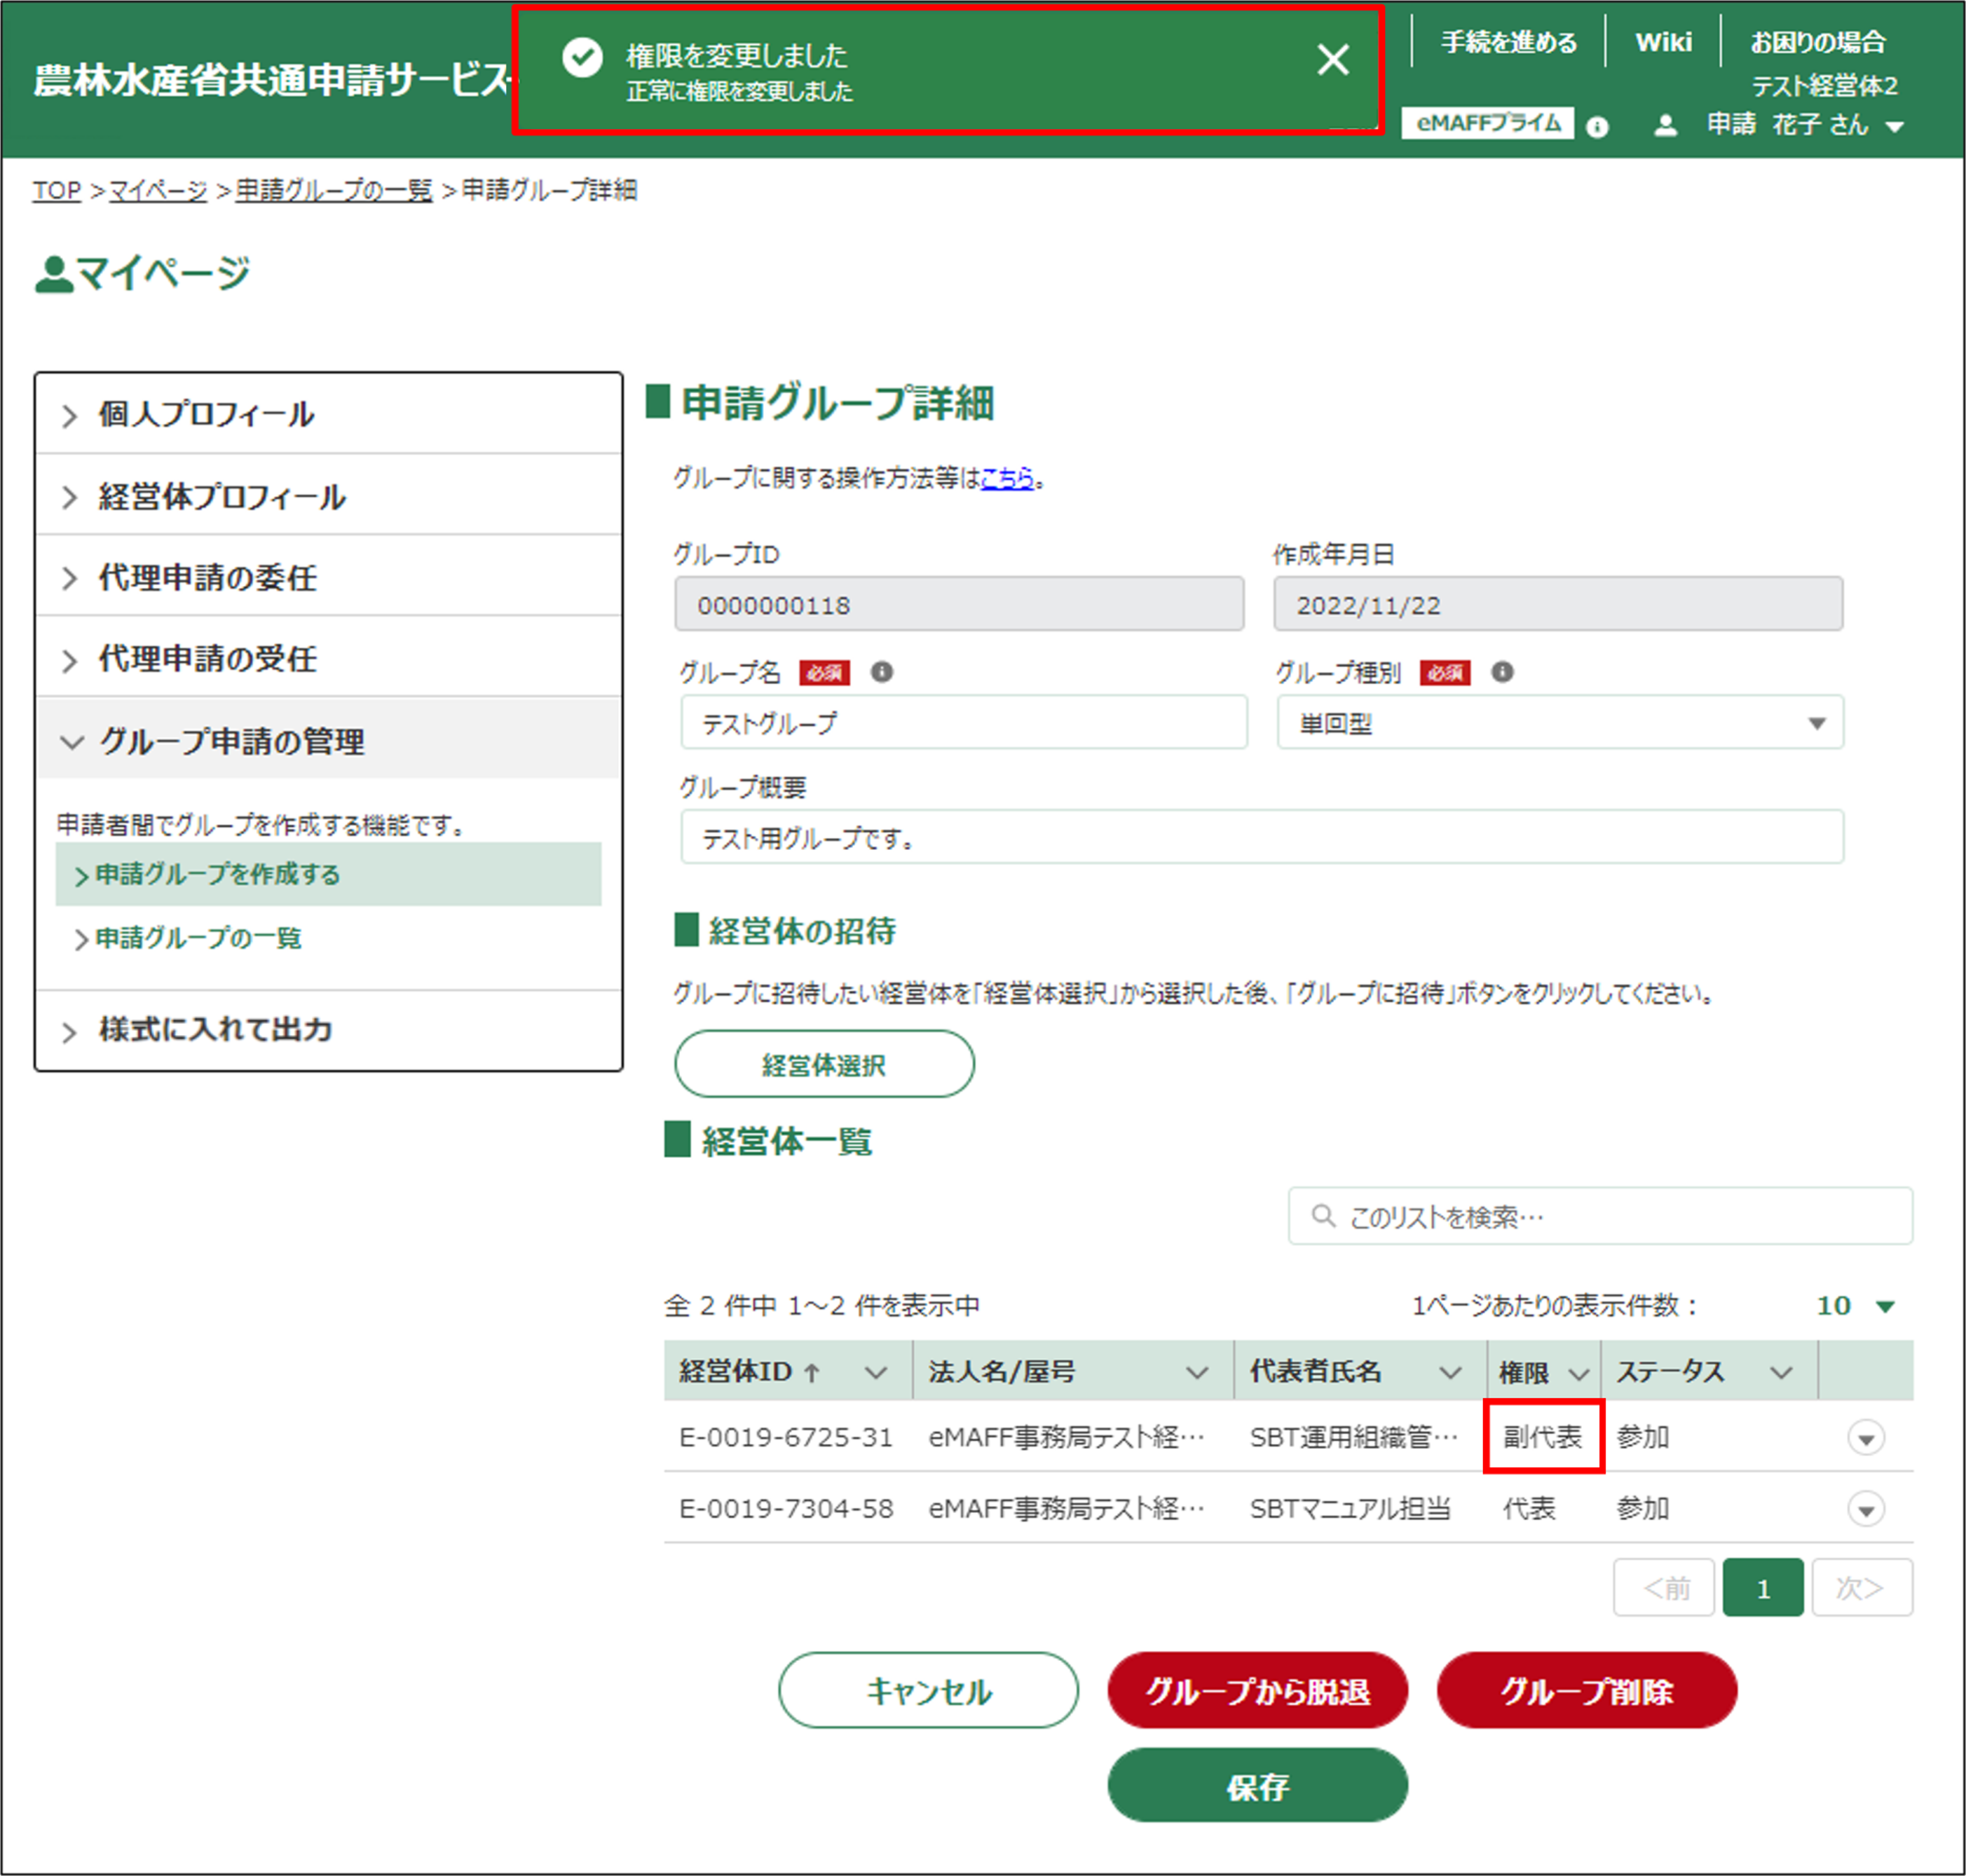Open row action menu for E-0019-7304-58
1966x1876 pixels.
click(x=1865, y=1509)
